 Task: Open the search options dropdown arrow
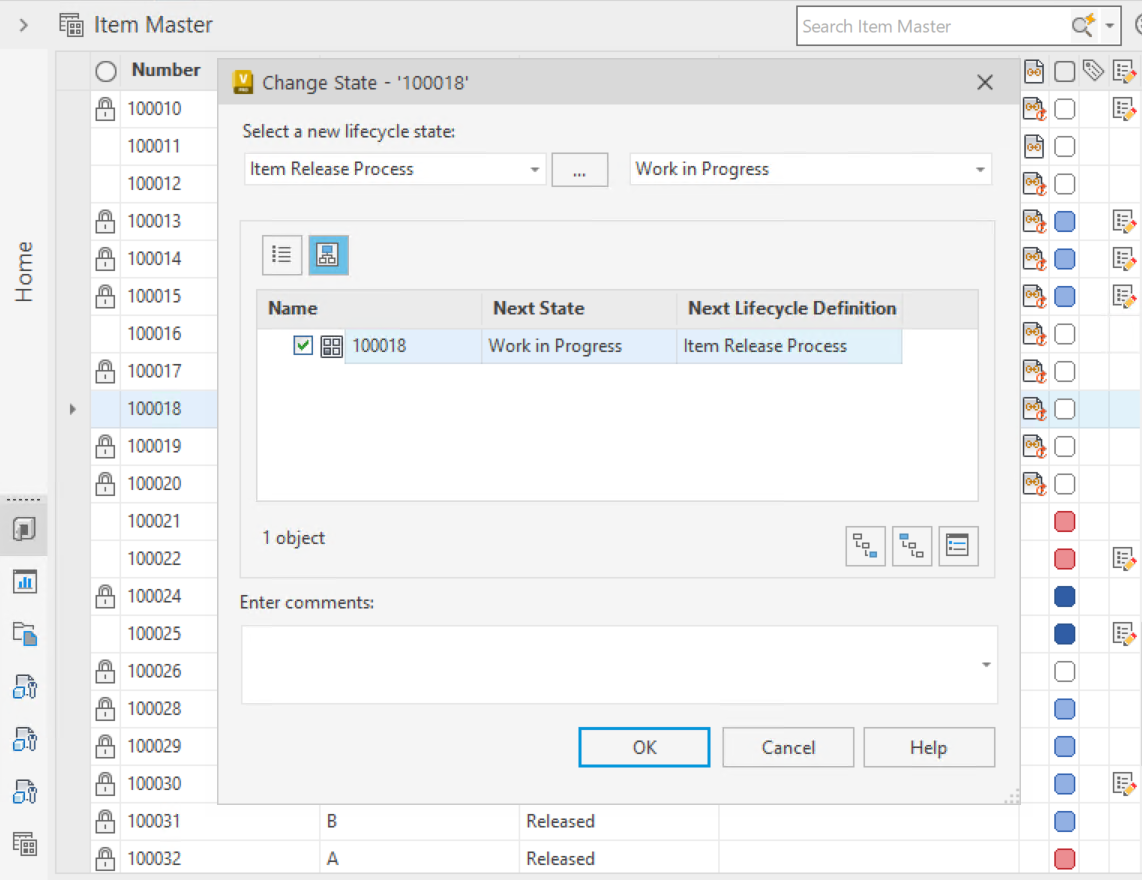(x=1110, y=26)
